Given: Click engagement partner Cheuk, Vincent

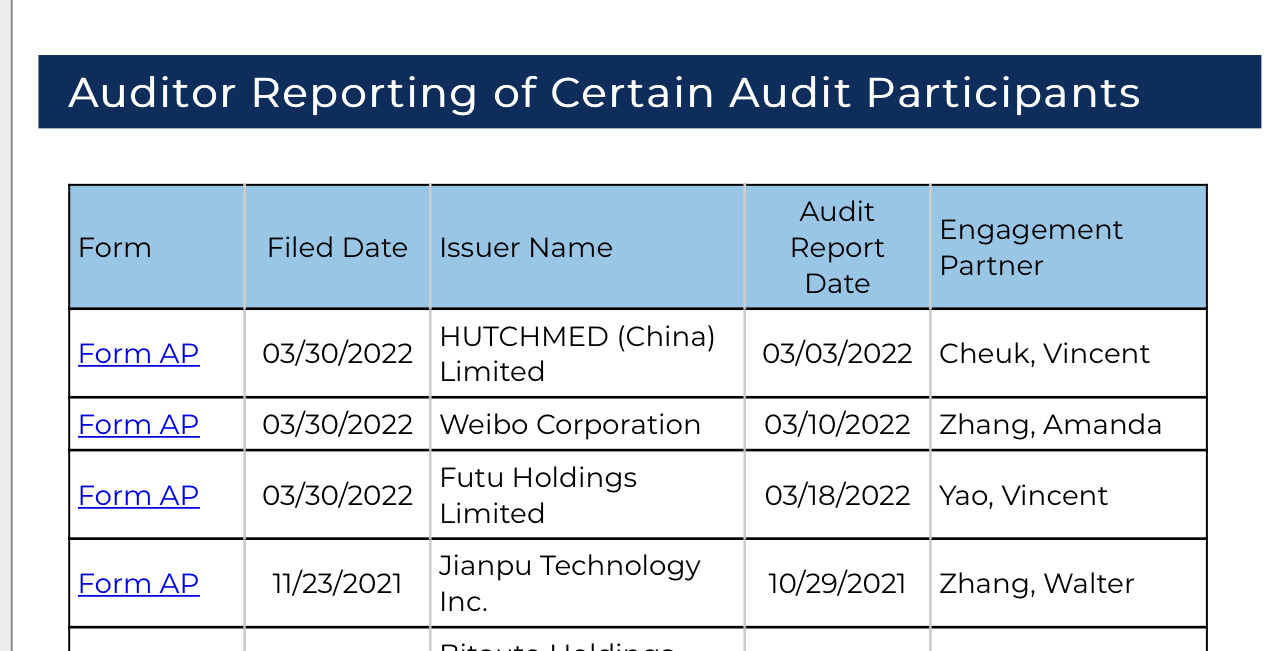Looking at the screenshot, I should pyautogui.click(x=1044, y=354).
